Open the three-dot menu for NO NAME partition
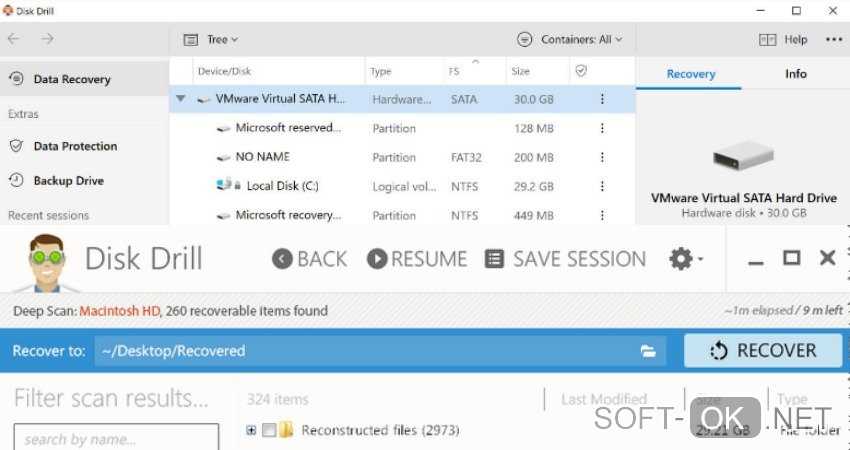This screenshot has width=850, height=450. 602,157
